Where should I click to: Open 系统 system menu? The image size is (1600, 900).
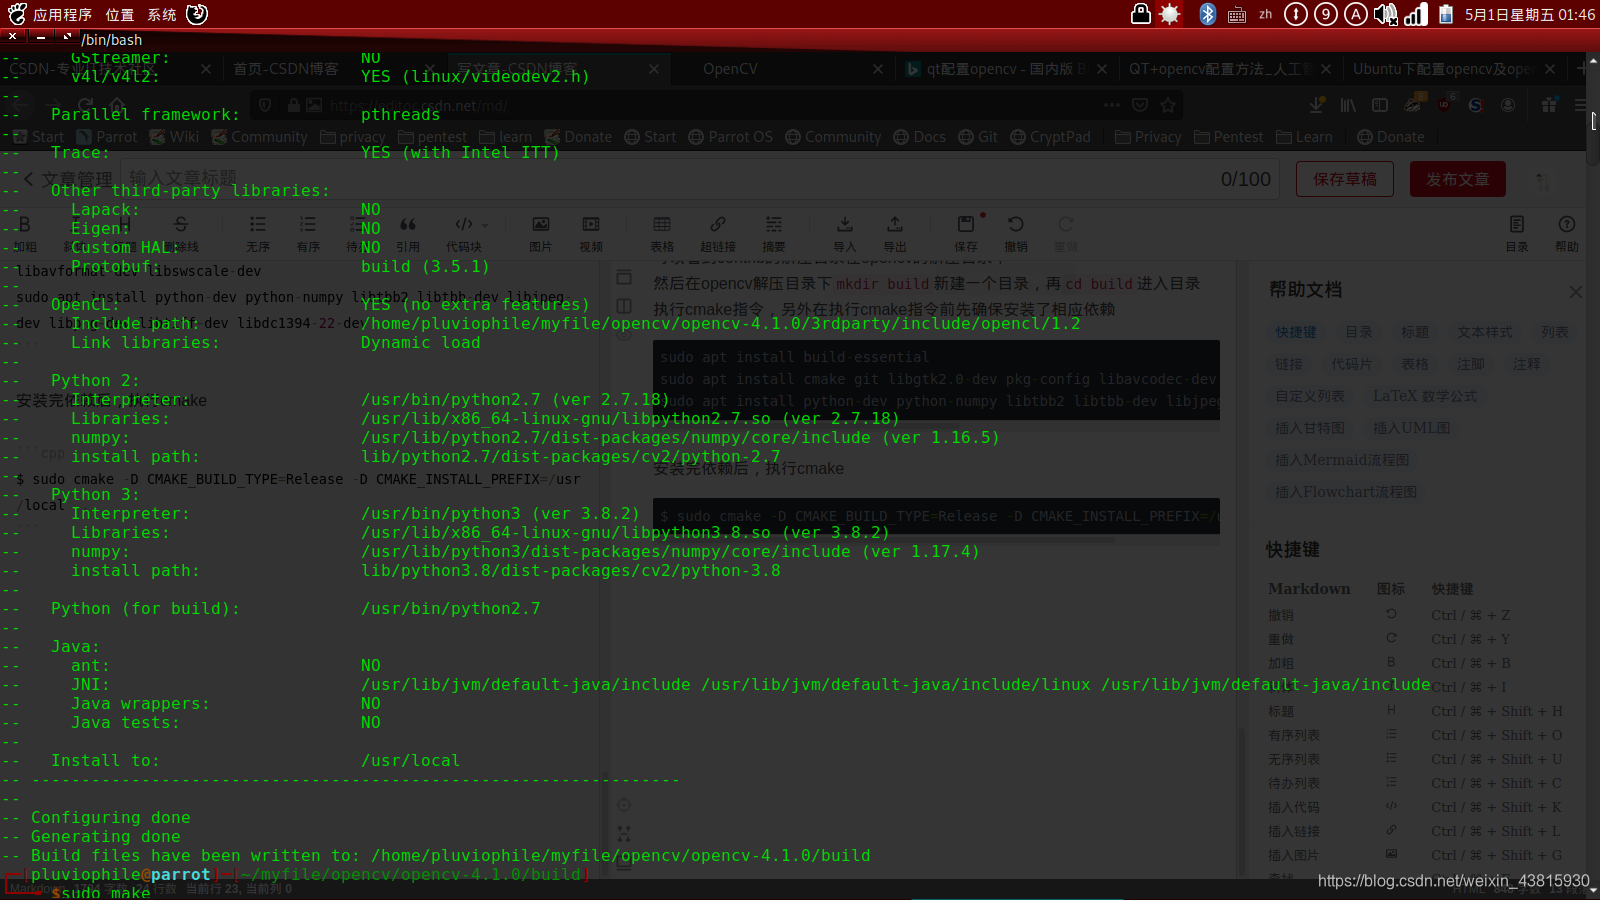[x=162, y=14]
